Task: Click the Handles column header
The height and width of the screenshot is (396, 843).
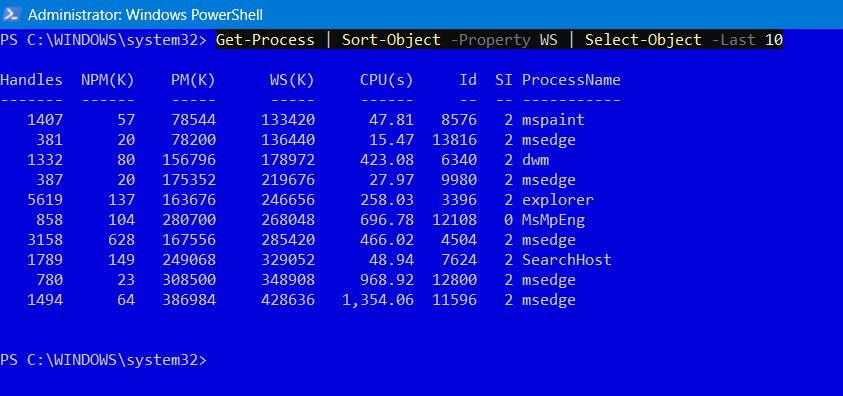Action: [x=31, y=80]
